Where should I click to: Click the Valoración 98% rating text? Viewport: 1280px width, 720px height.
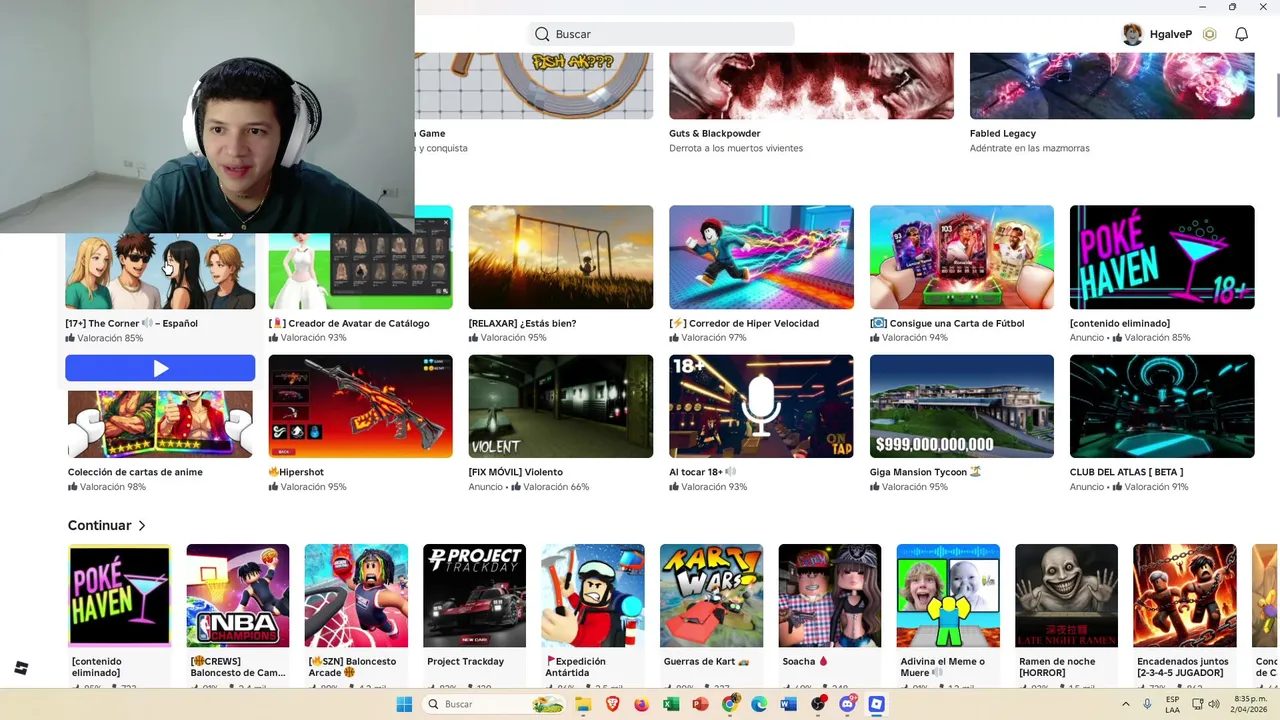[x=113, y=487]
